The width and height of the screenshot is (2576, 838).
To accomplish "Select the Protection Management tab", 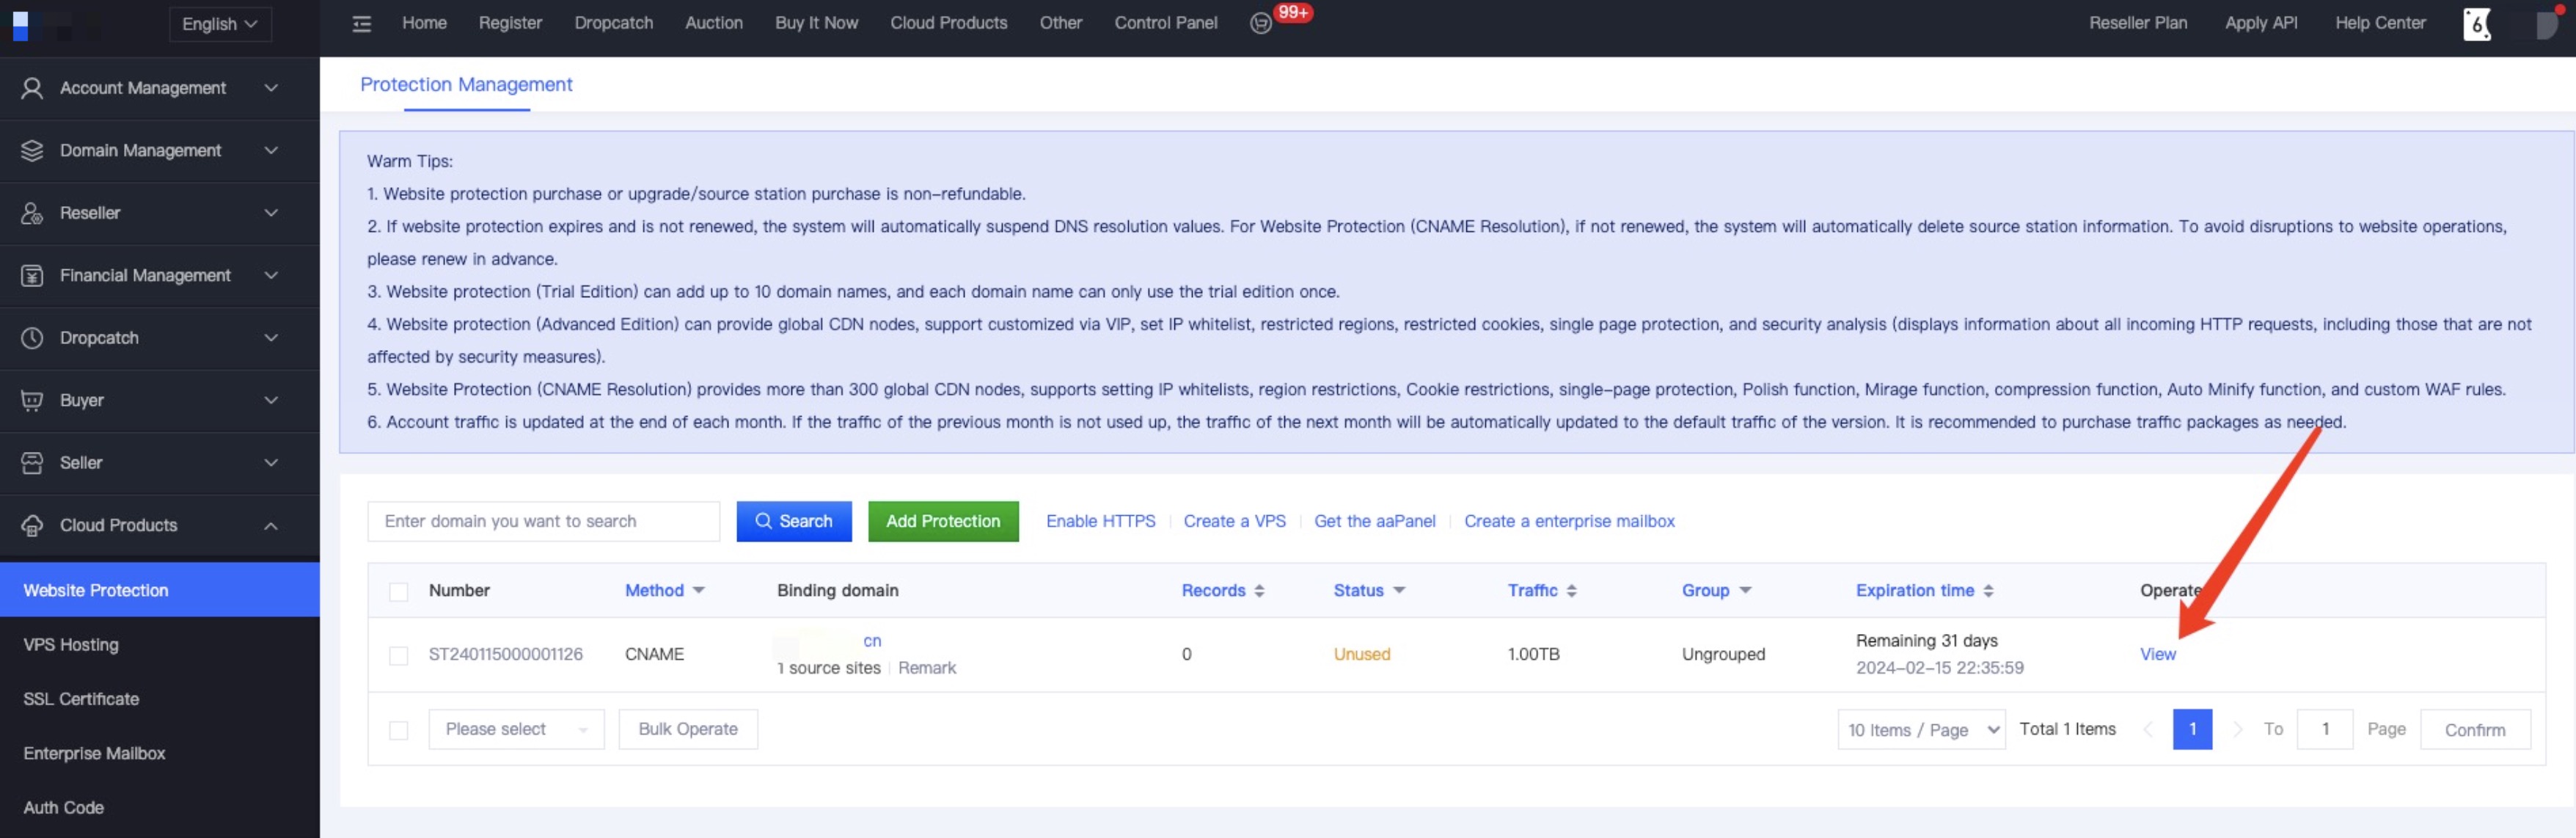I will coord(466,85).
